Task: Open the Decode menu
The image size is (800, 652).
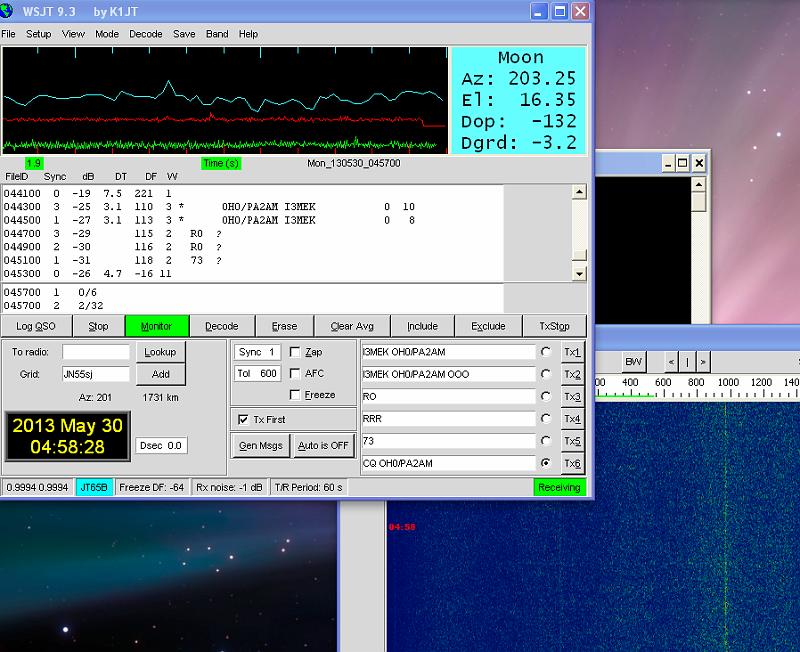Action: click(145, 34)
